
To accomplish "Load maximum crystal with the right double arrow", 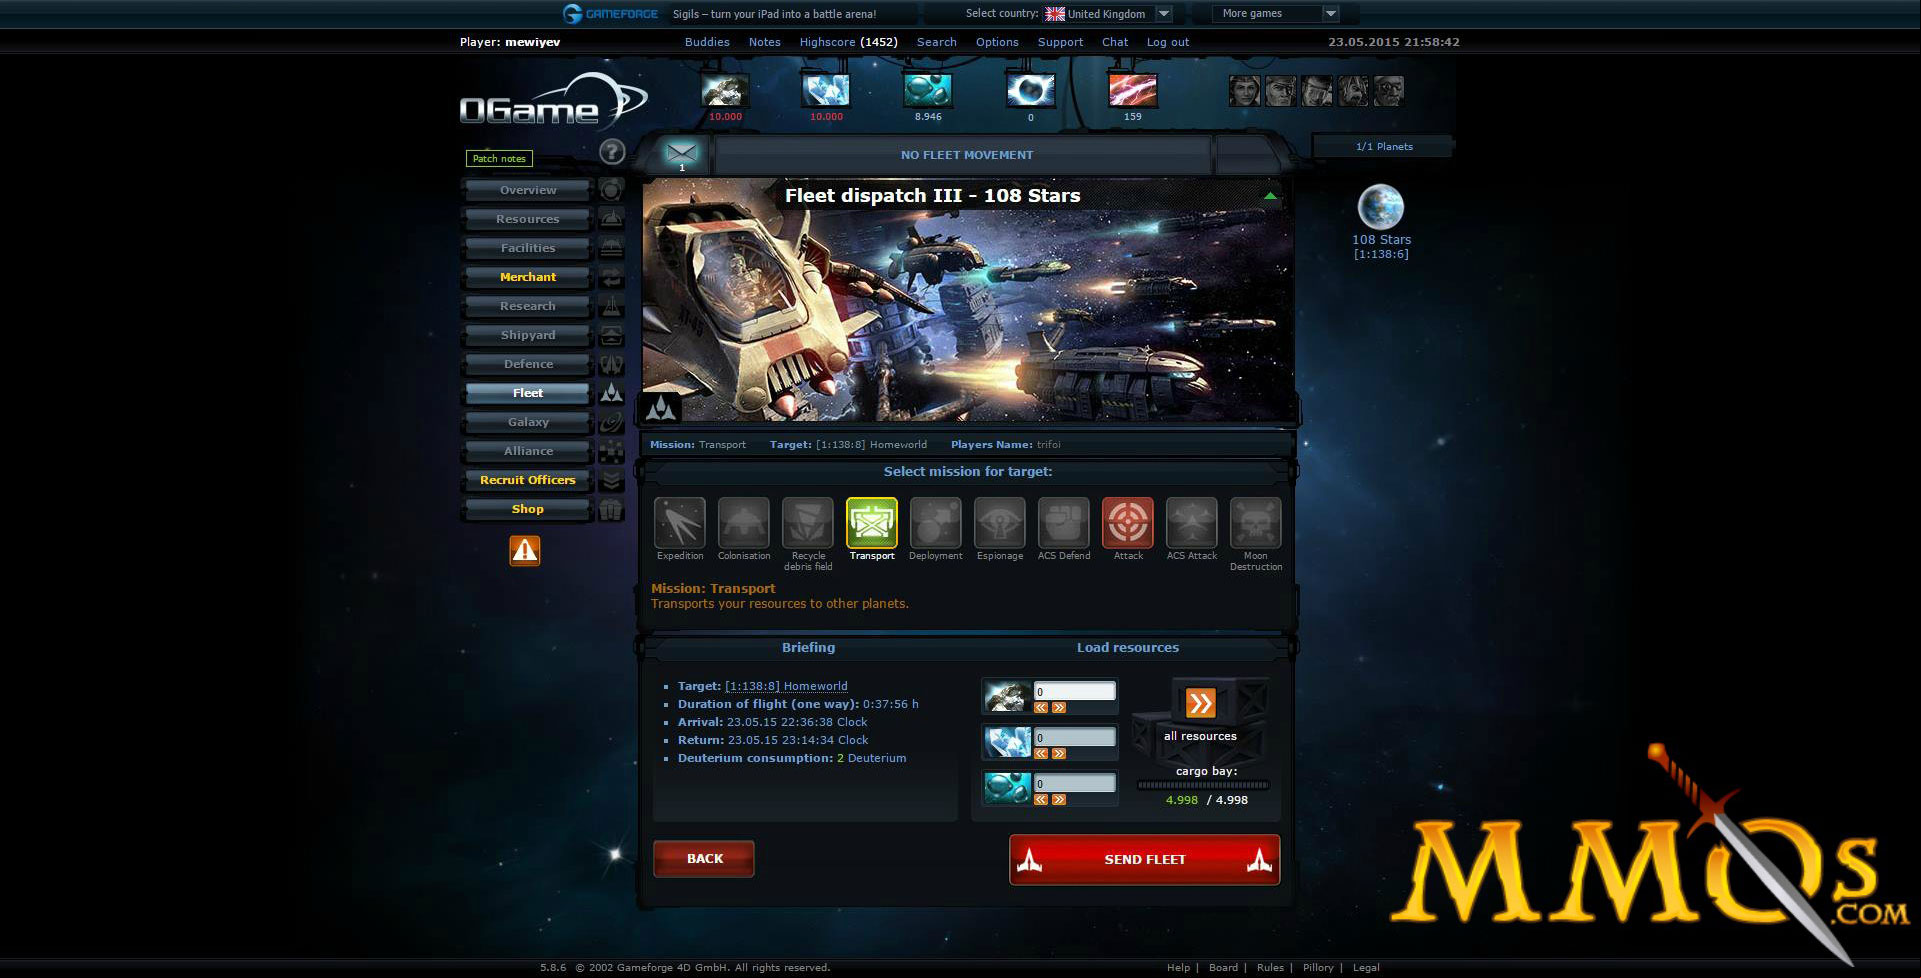I will pos(1059,754).
